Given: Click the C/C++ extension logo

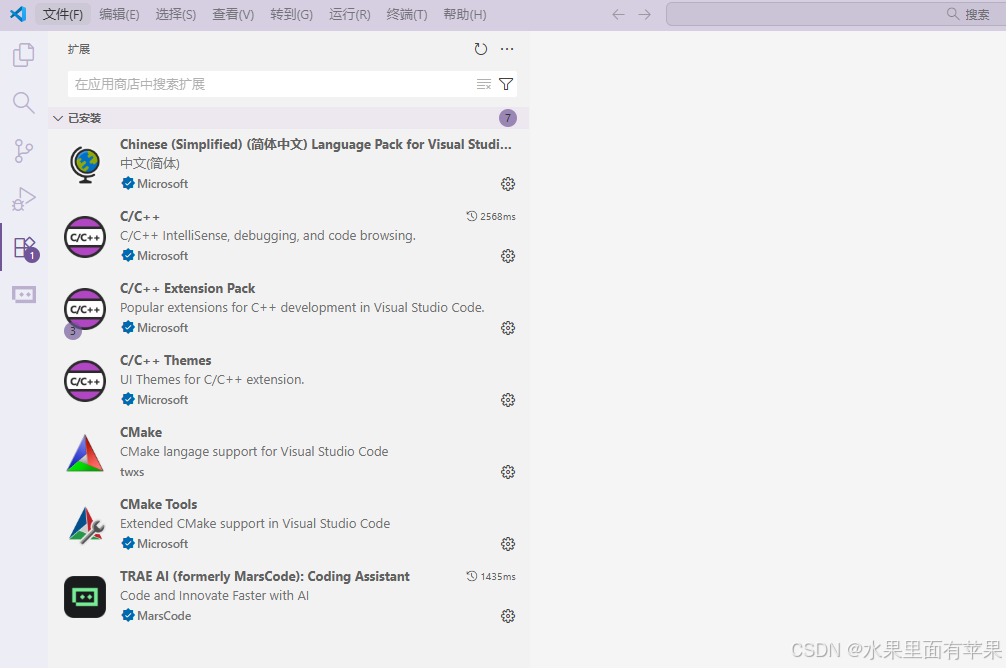Looking at the screenshot, I should pyautogui.click(x=85, y=237).
